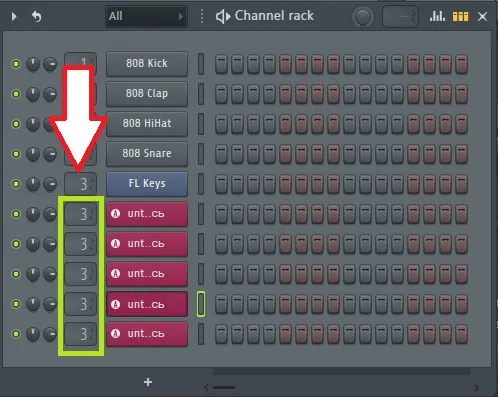Click FL Keys mixer track number 3
The height and width of the screenshot is (397, 498).
pyautogui.click(x=80, y=184)
